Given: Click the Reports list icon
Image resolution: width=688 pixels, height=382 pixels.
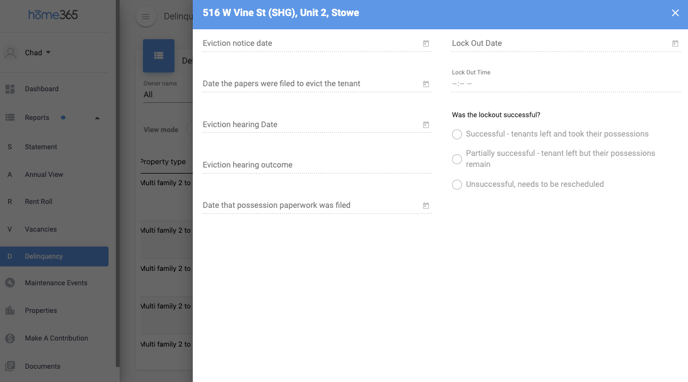Looking at the screenshot, I should pyautogui.click(x=10, y=118).
